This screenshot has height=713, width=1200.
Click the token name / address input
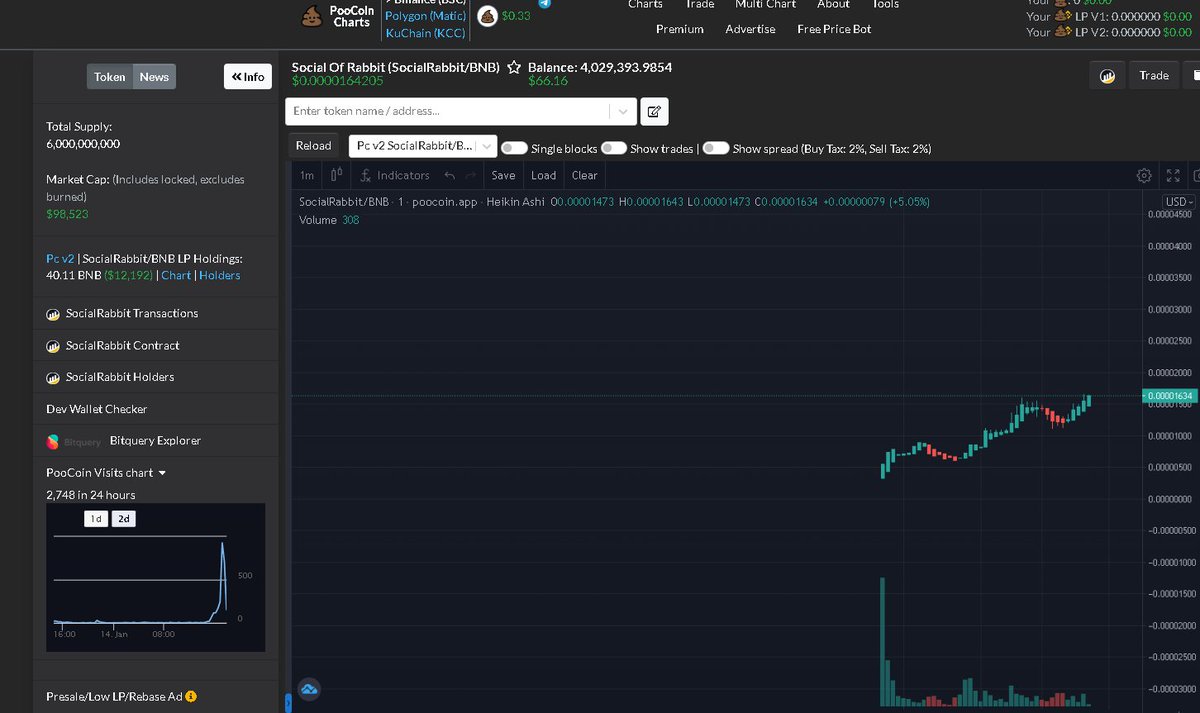[450, 111]
